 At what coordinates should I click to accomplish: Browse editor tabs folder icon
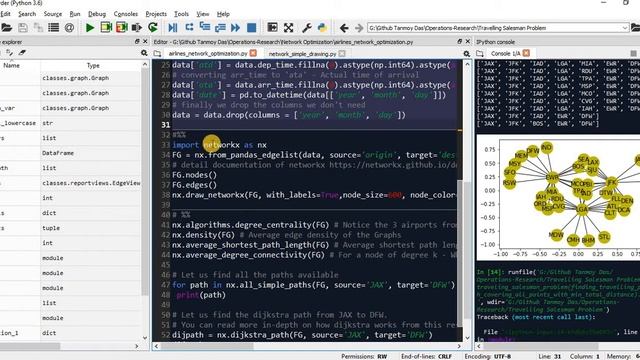tap(158, 53)
